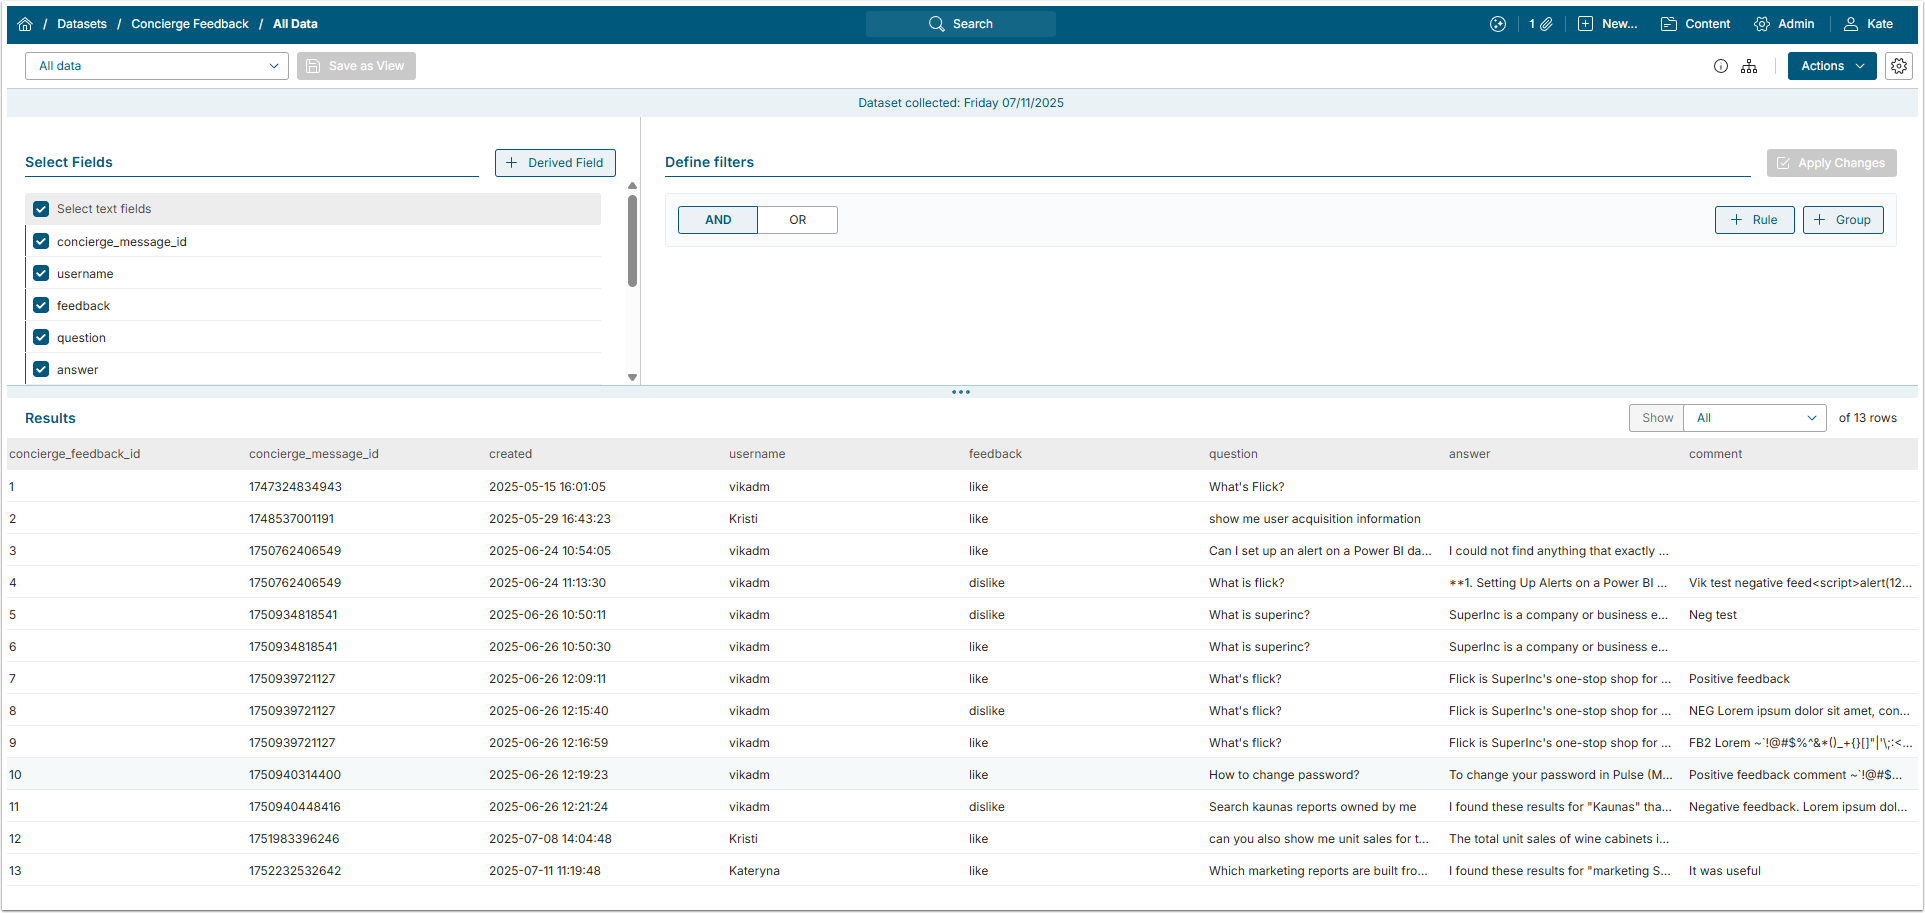This screenshot has width=1925, height=913.
Task: Uncheck the feedback field checkbox
Action: click(x=41, y=305)
